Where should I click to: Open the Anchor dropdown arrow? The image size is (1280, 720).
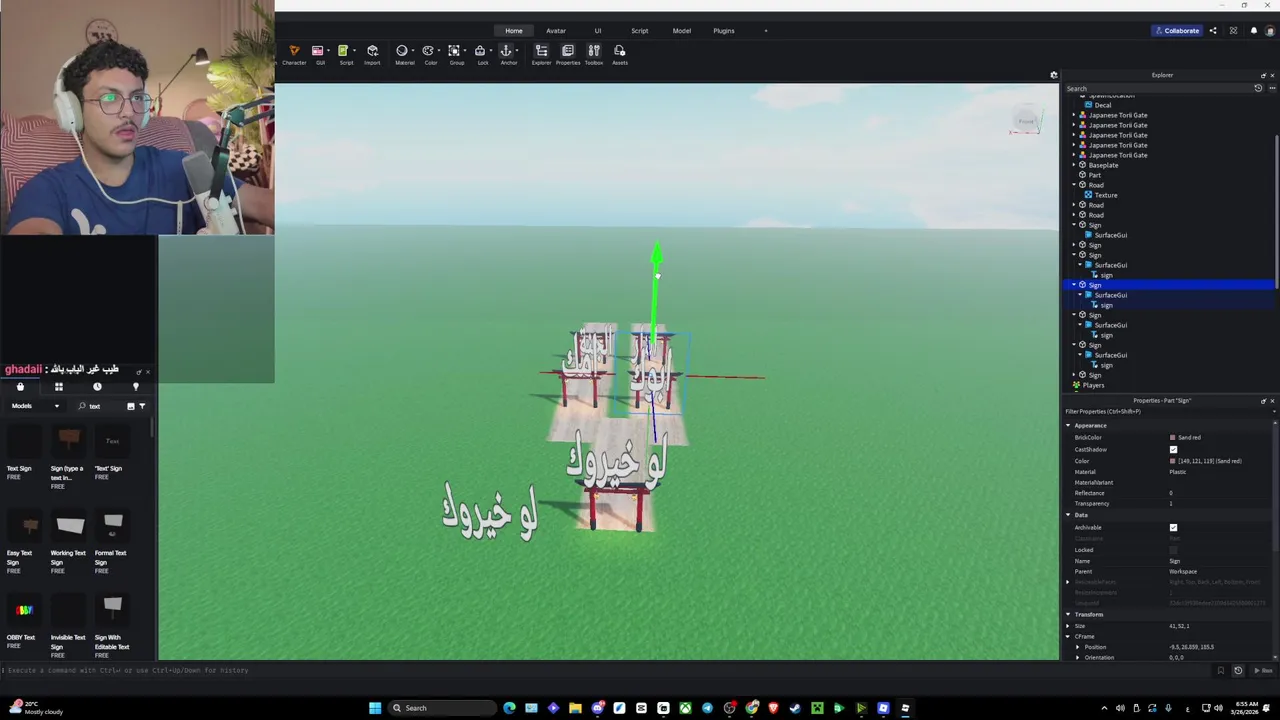coord(519,51)
